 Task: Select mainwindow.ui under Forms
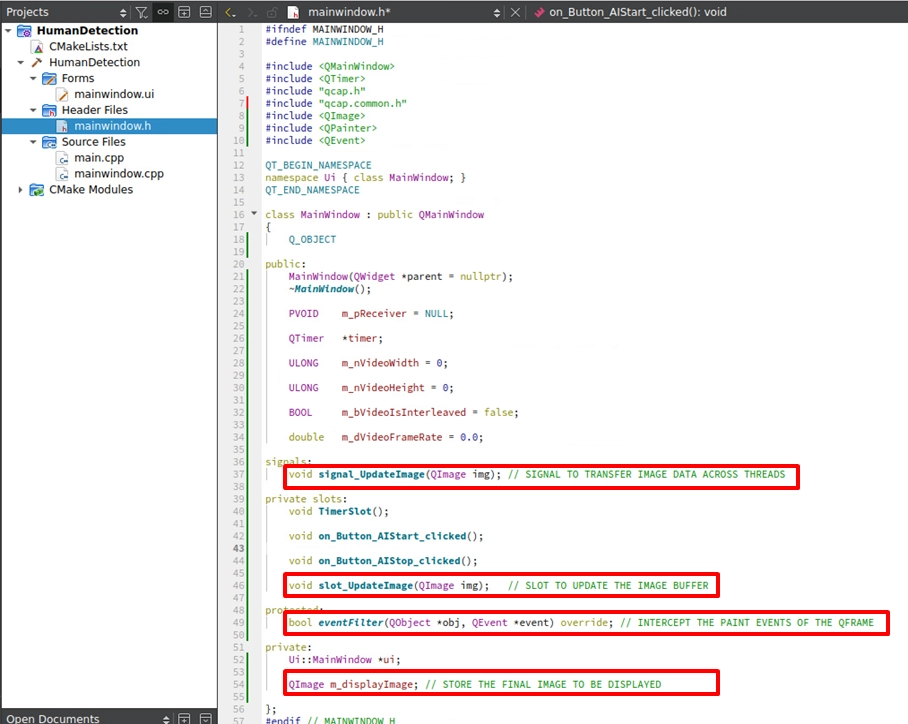click(114, 94)
